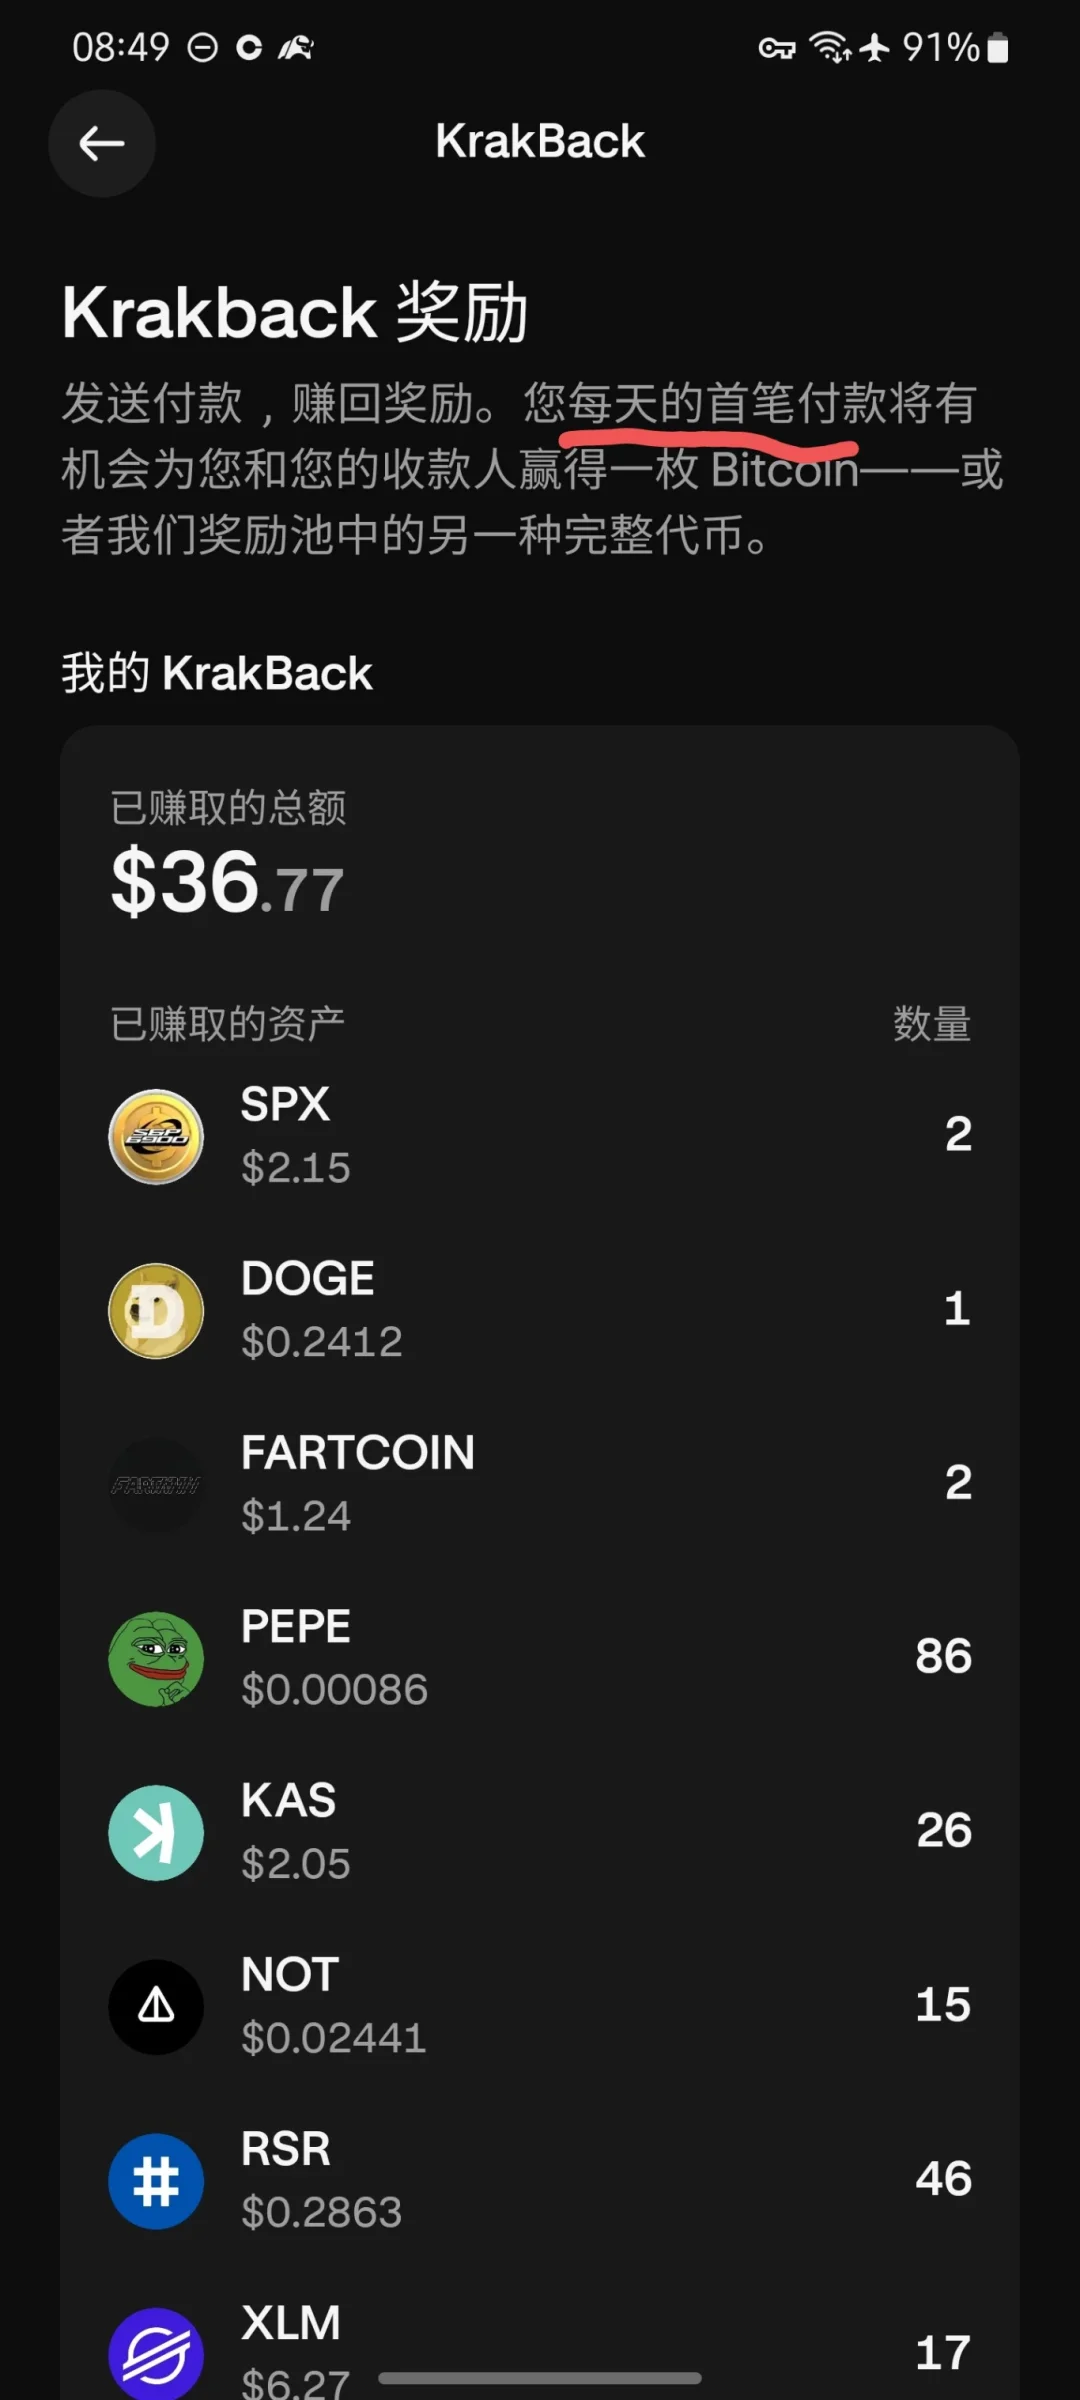Tap the NOT token icon
The image size is (1080, 2400).
(156, 2007)
